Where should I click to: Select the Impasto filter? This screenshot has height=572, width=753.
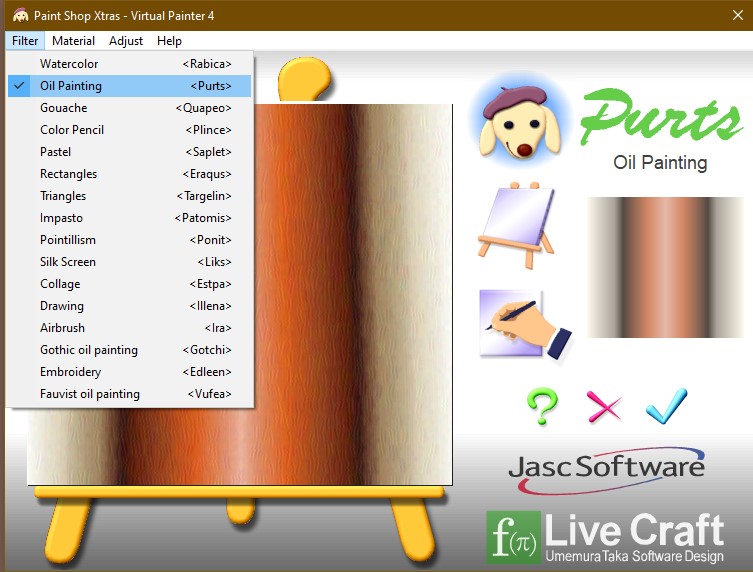(x=130, y=218)
